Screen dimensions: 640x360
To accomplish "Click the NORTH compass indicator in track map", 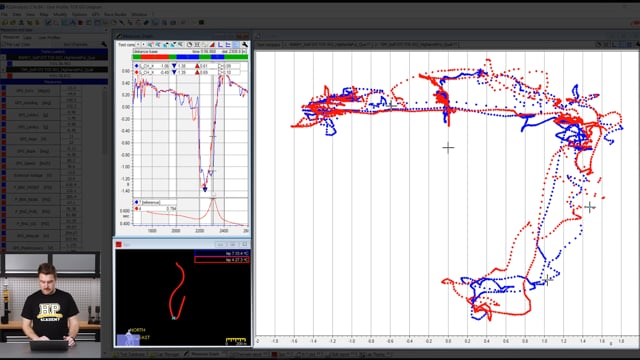I will coord(137,330).
